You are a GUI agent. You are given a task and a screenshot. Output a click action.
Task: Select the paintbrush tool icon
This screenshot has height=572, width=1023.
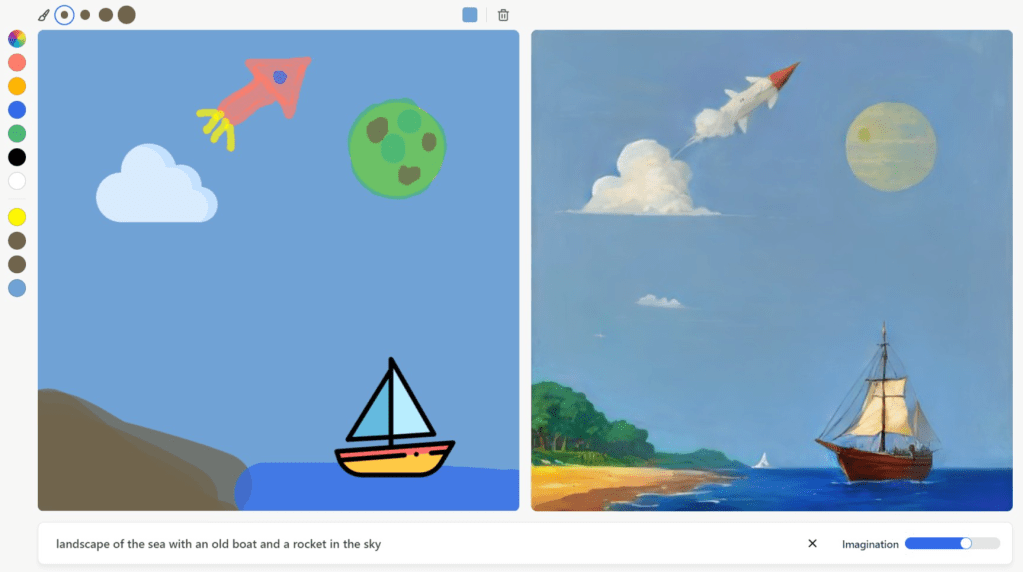pos(44,15)
